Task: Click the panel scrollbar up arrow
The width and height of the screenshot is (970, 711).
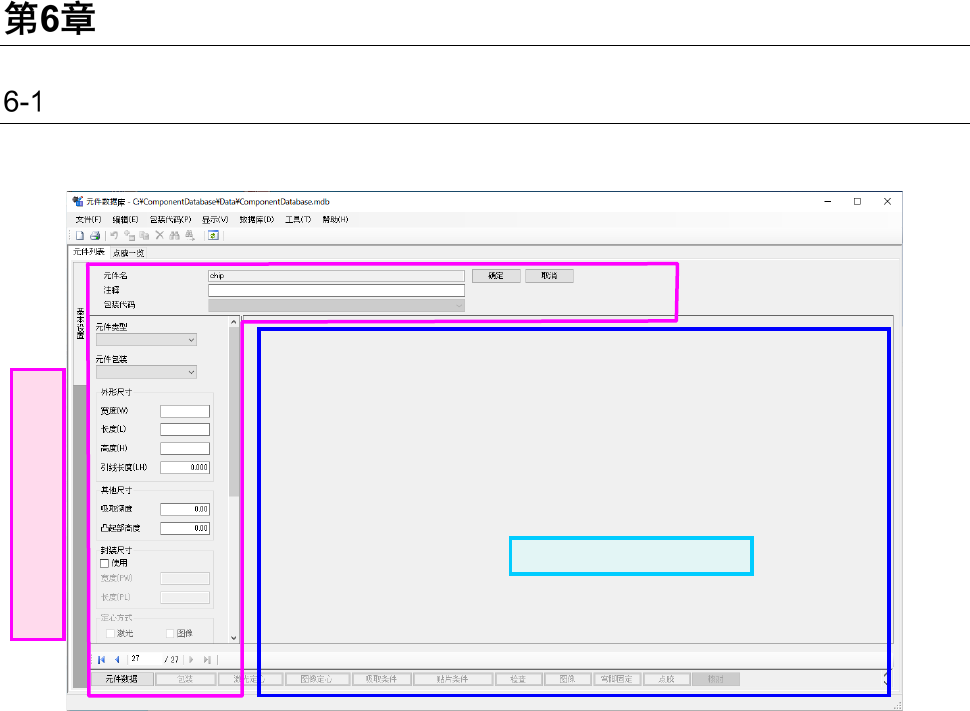Action: click(234, 322)
